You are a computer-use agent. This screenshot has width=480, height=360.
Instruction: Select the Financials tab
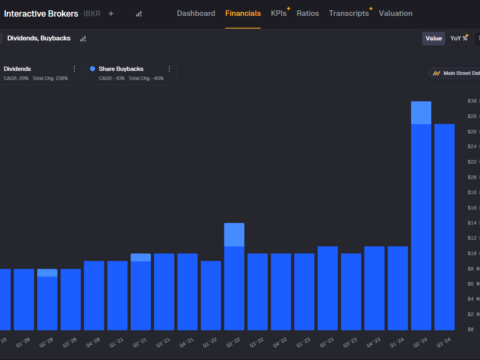(243, 13)
